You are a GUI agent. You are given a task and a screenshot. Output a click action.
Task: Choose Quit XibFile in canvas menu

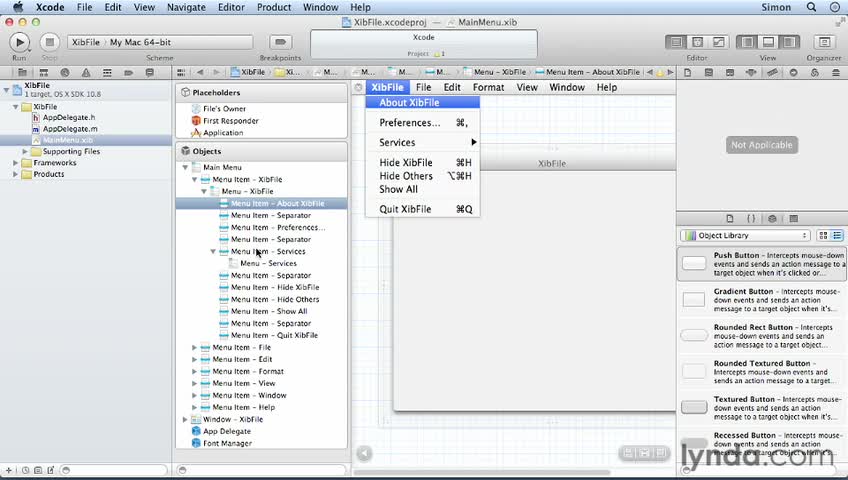[422, 209]
